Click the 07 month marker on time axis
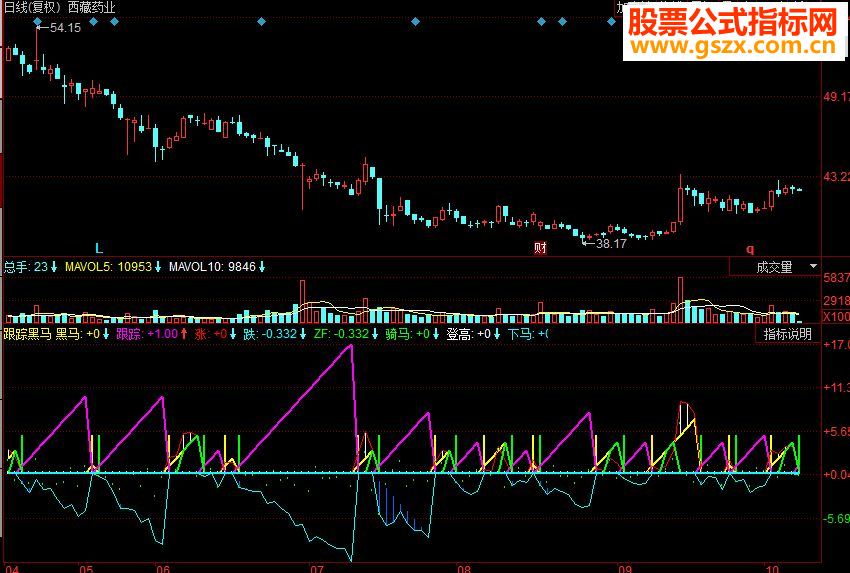 (x=319, y=566)
